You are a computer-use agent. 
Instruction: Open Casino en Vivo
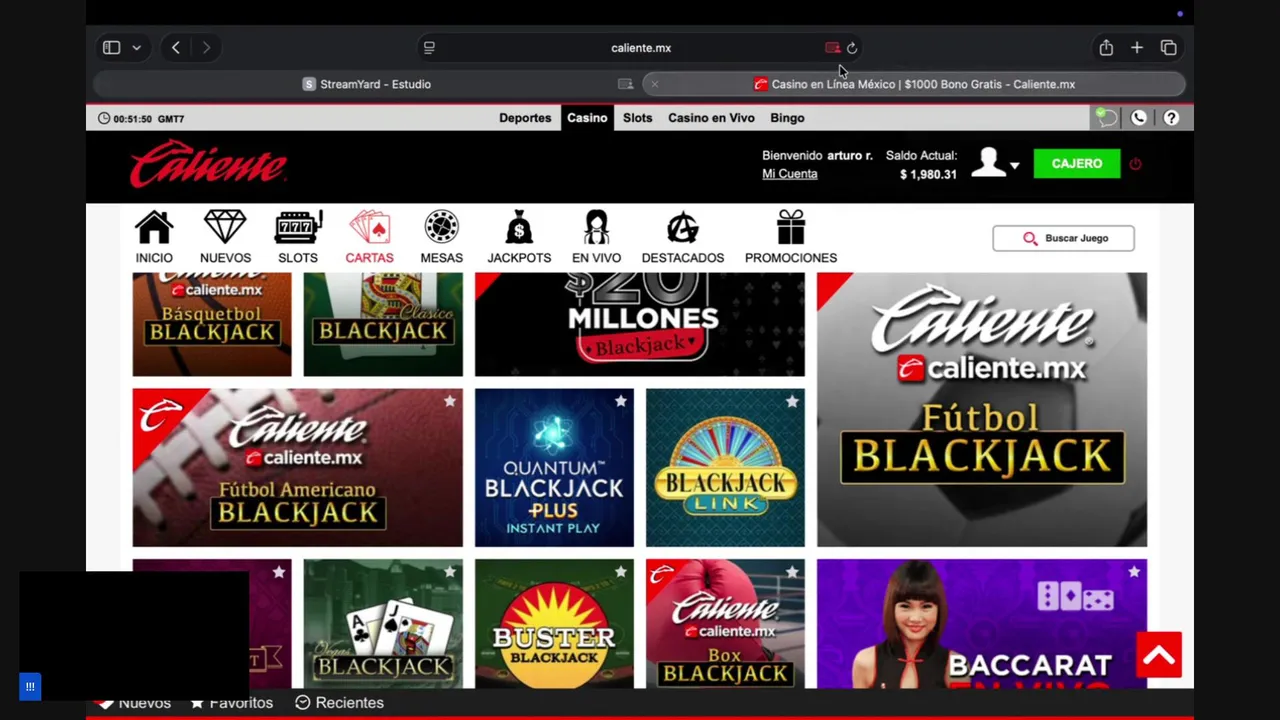[x=711, y=118]
